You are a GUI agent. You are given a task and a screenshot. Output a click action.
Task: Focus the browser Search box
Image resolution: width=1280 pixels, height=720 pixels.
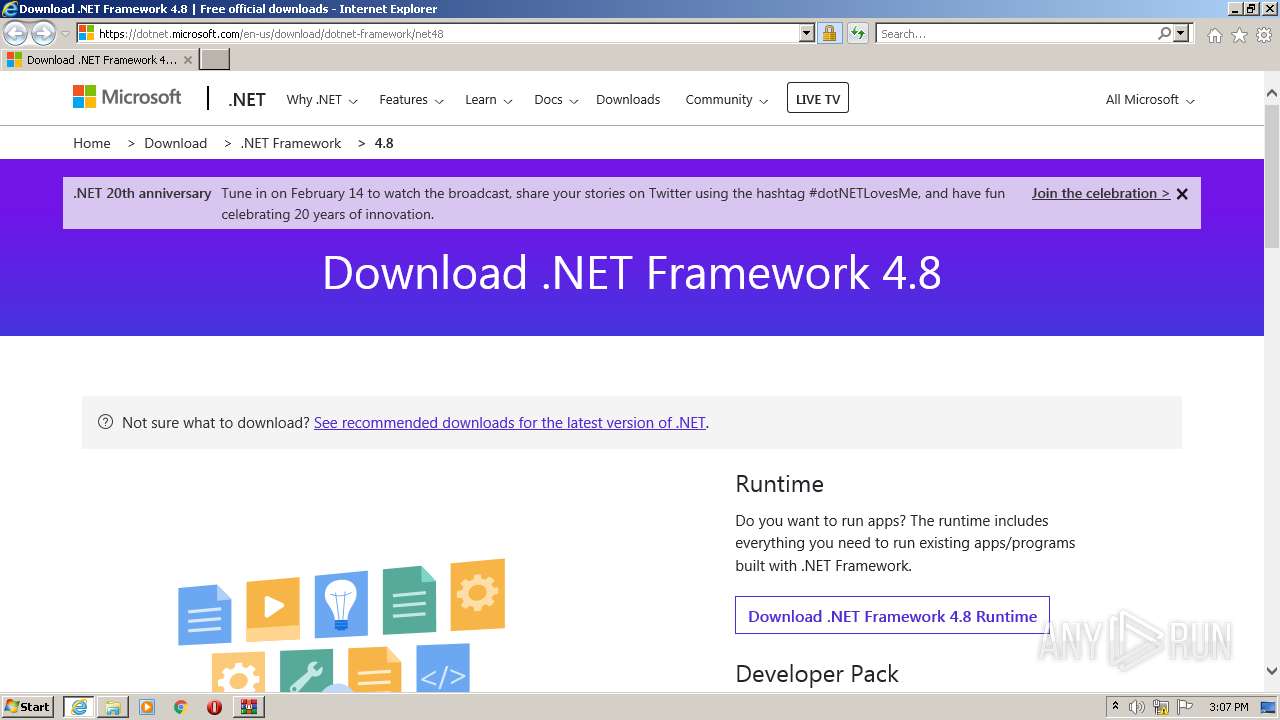point(1016,33)
